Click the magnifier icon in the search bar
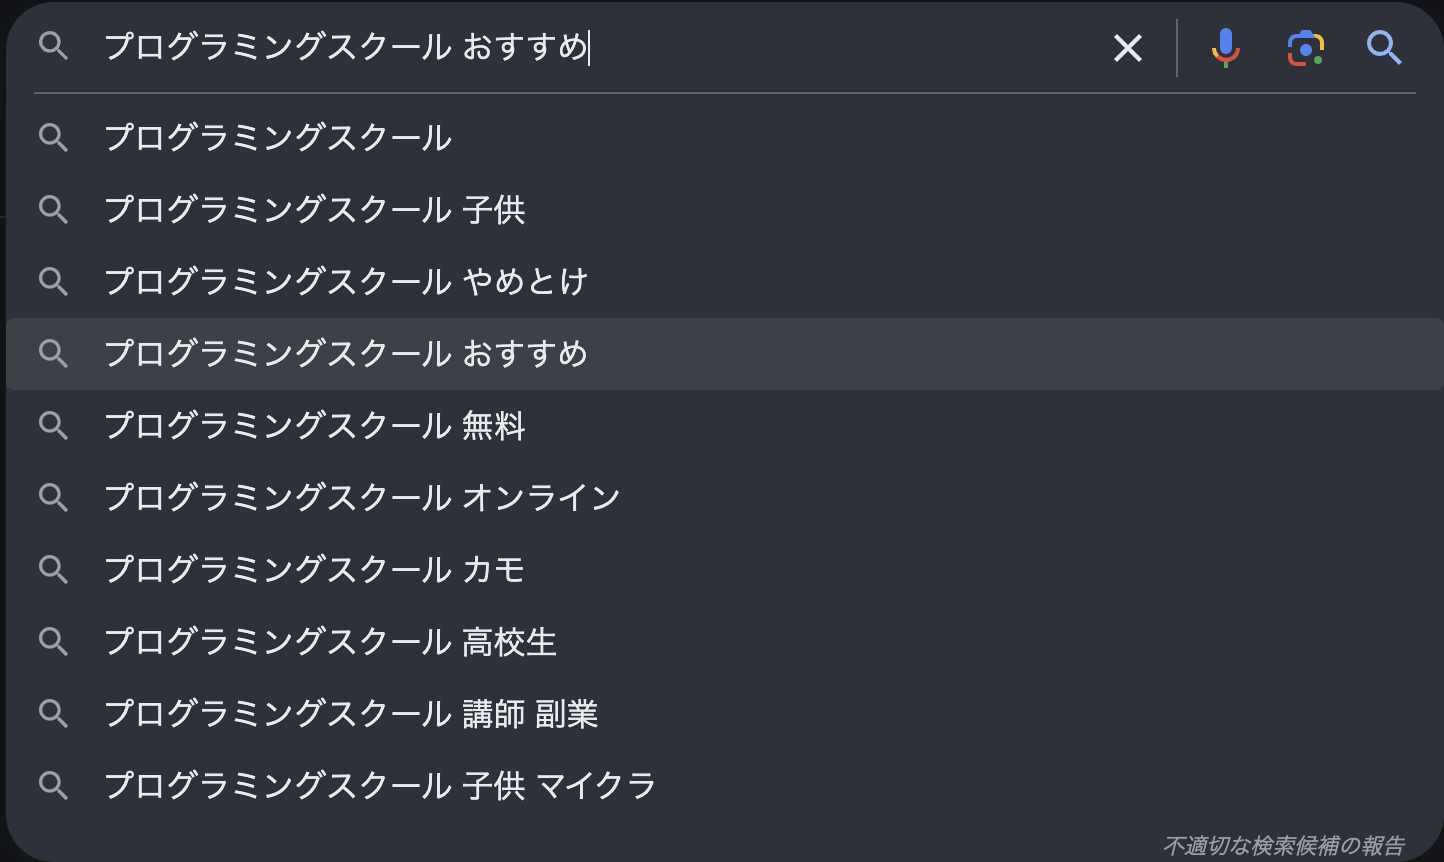 click(54, 47)
